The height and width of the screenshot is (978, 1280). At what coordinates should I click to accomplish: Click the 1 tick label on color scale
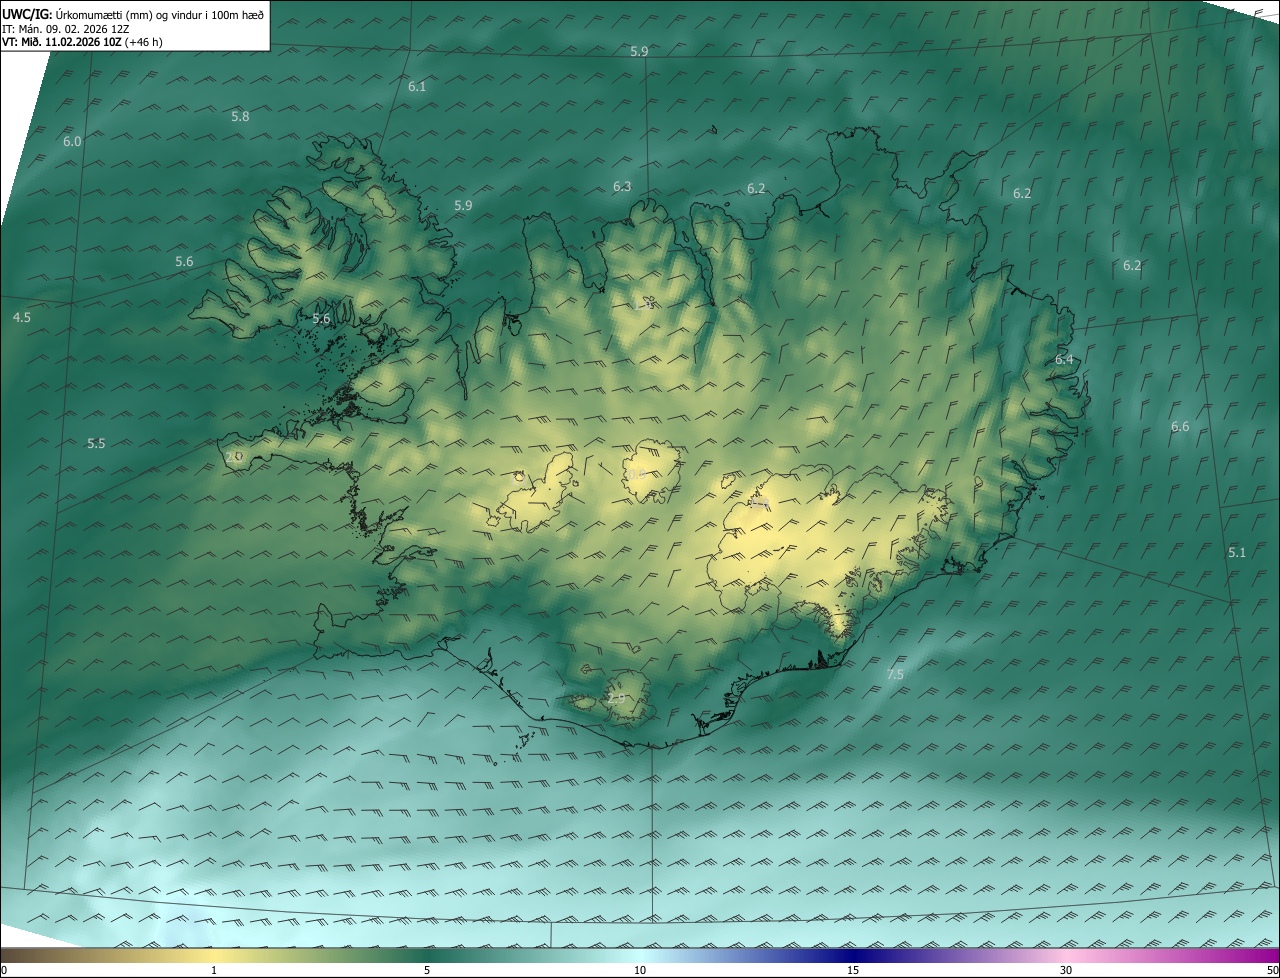click(214, 970)
